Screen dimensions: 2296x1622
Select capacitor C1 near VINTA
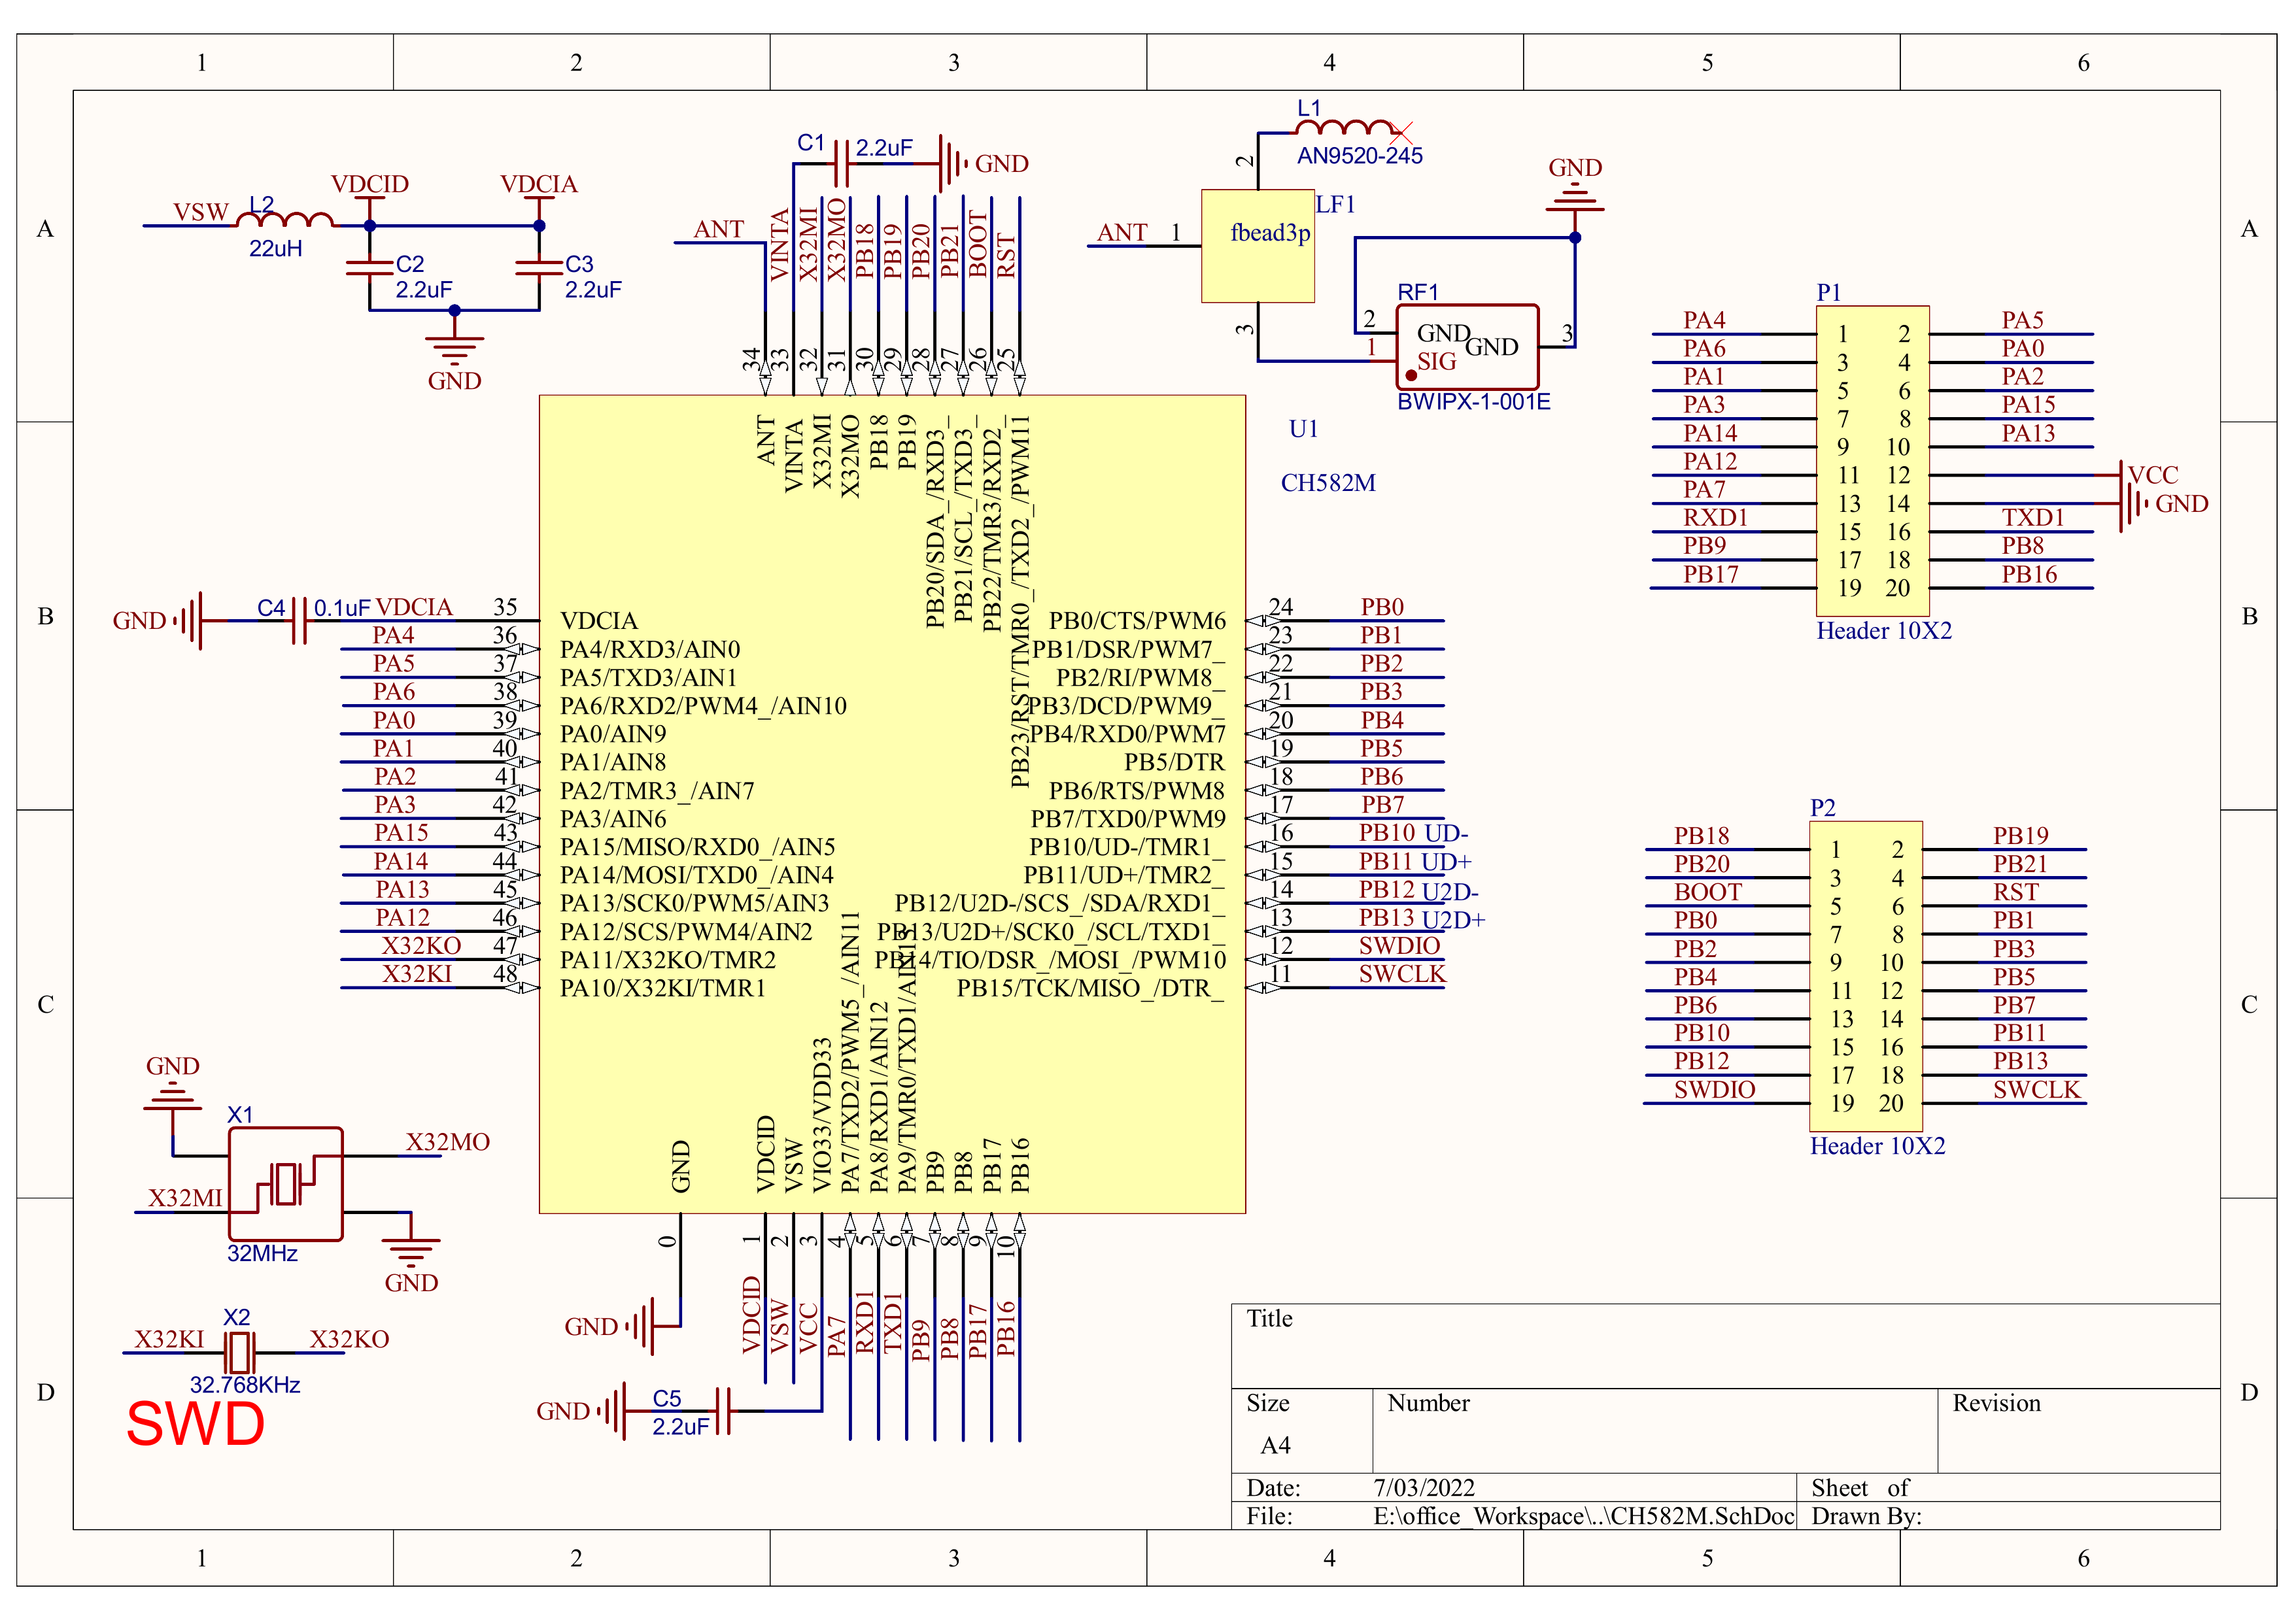(841, 163)
